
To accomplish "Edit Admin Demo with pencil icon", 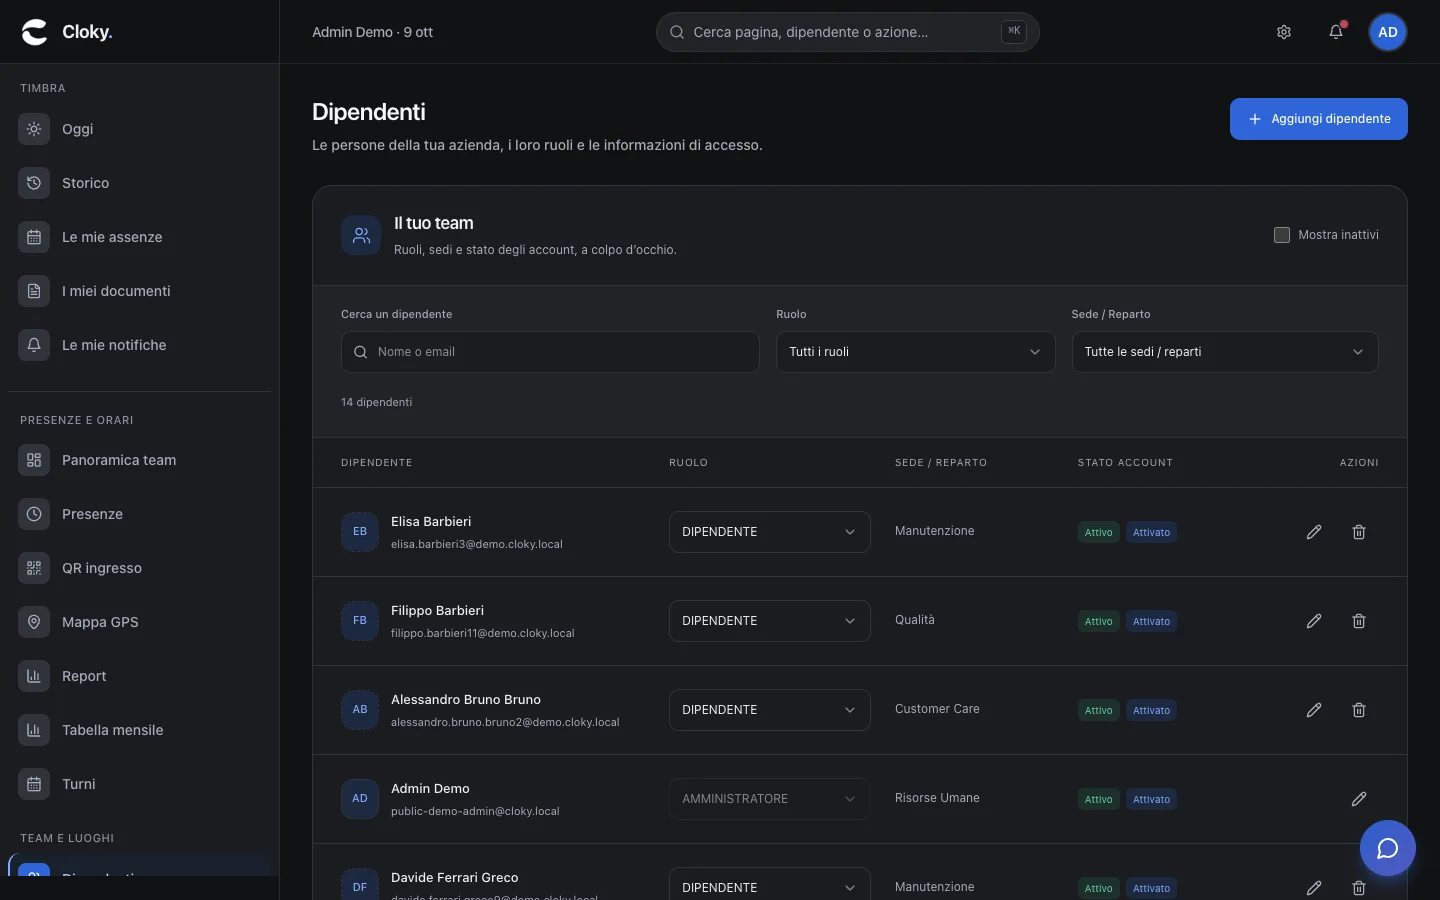I will point(1359,799).
